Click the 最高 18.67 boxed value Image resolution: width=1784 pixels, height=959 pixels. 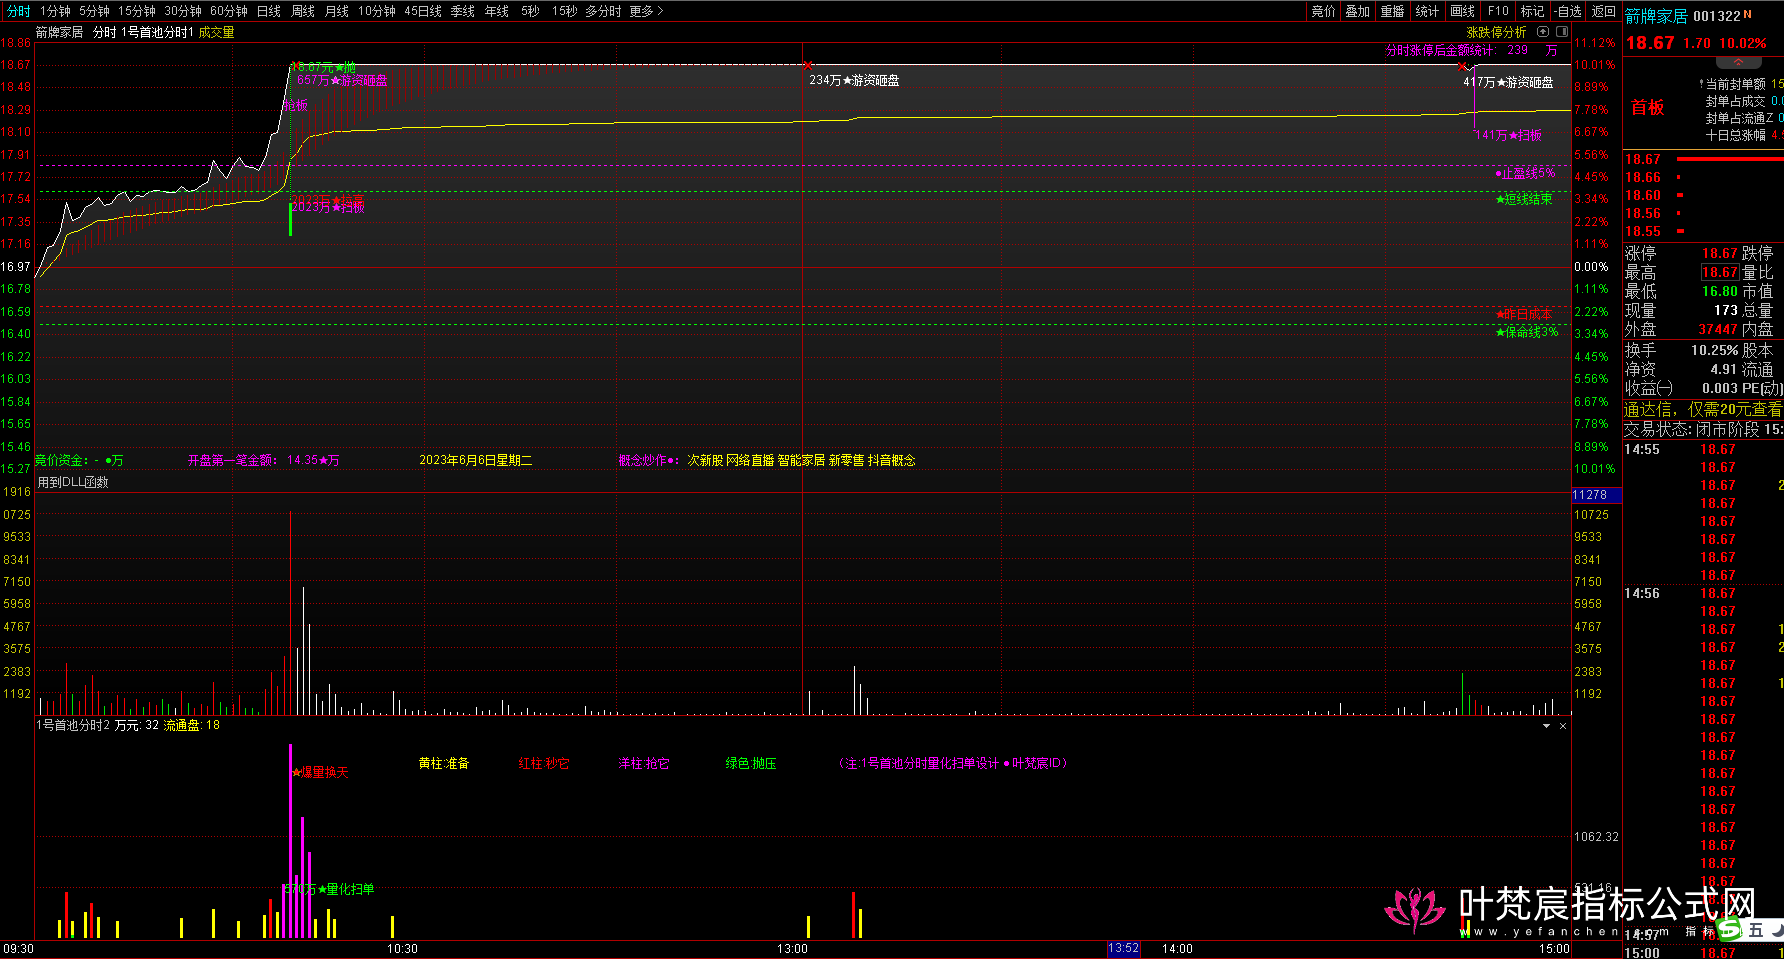(x=1720, y=272)
